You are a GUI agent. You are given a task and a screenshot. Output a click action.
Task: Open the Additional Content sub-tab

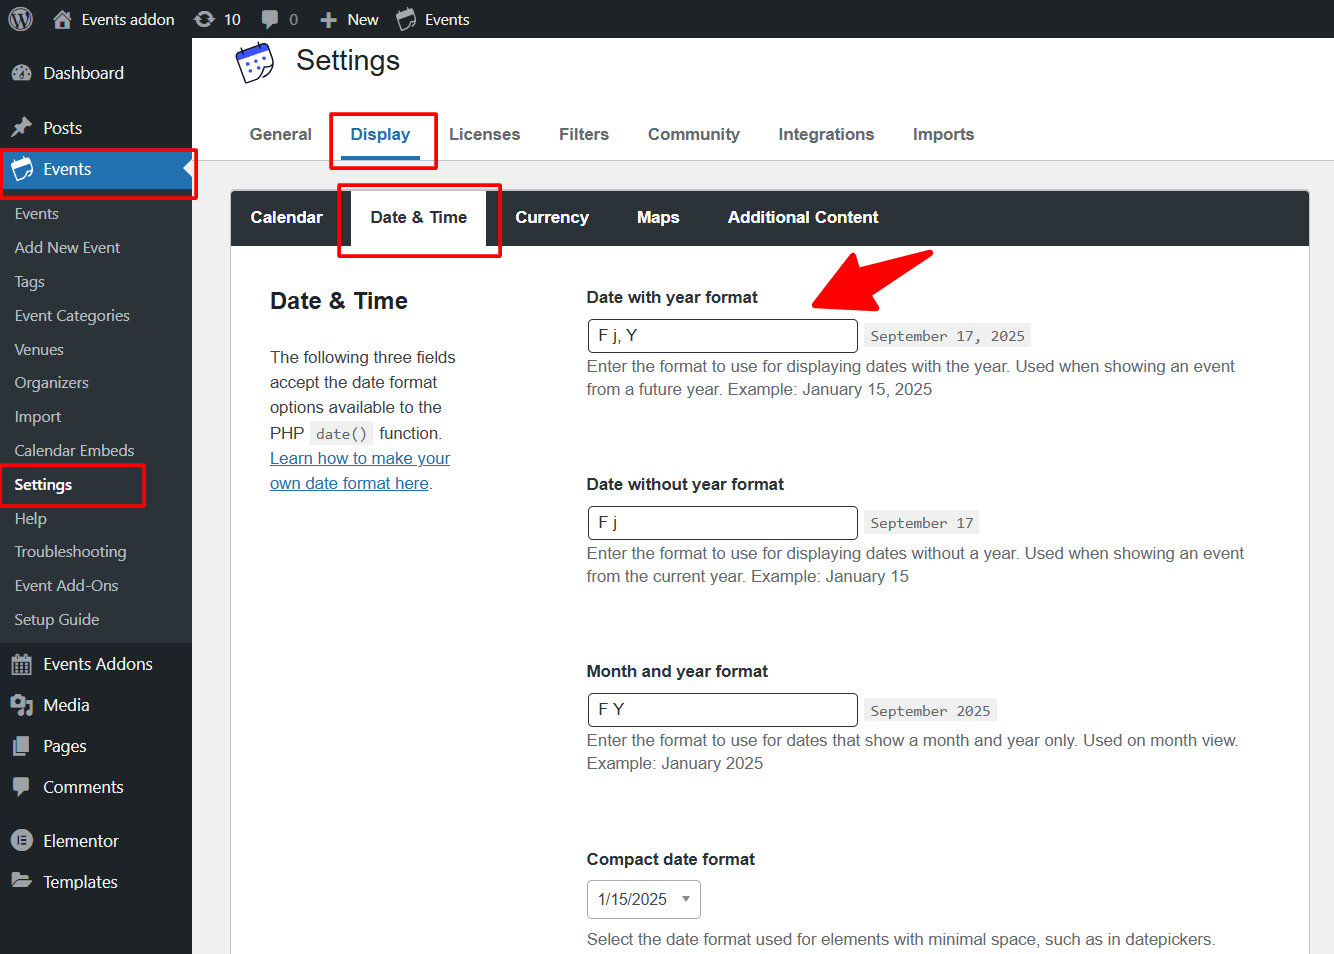tap(803, 217)
